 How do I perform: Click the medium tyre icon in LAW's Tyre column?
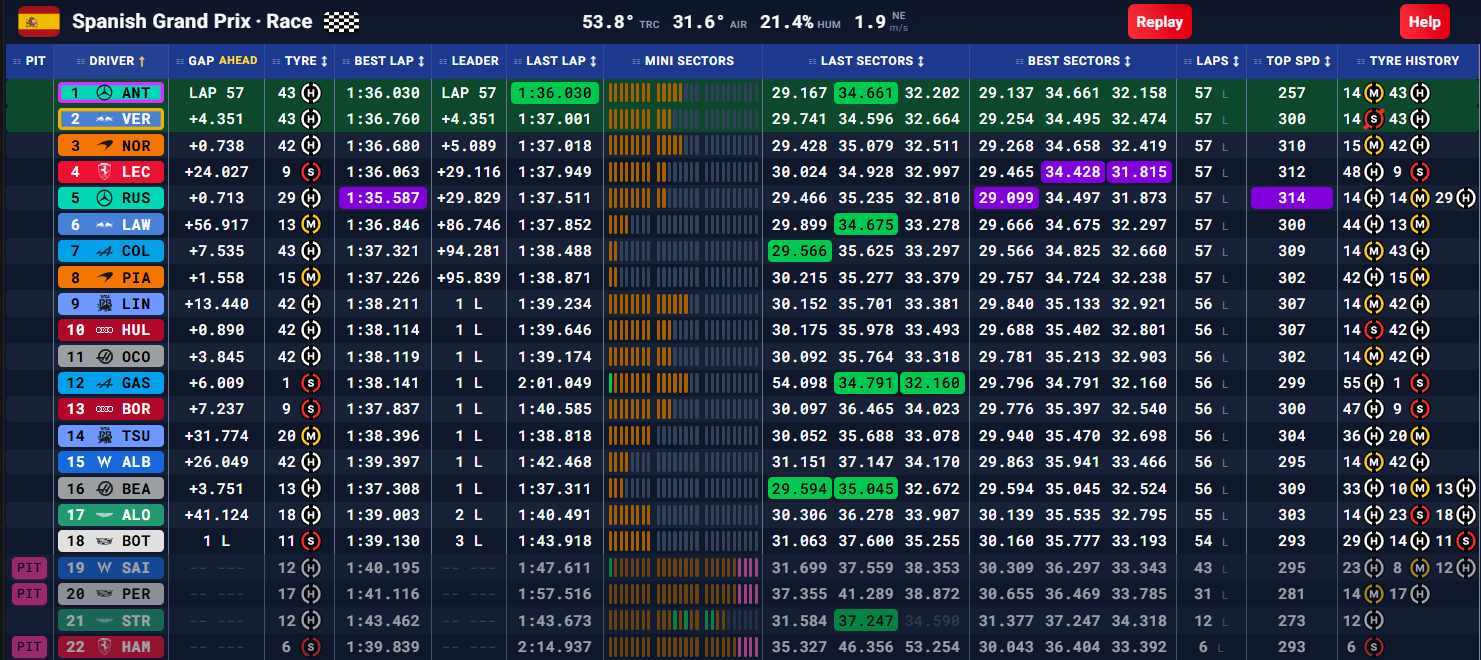[x=310, y=225]
